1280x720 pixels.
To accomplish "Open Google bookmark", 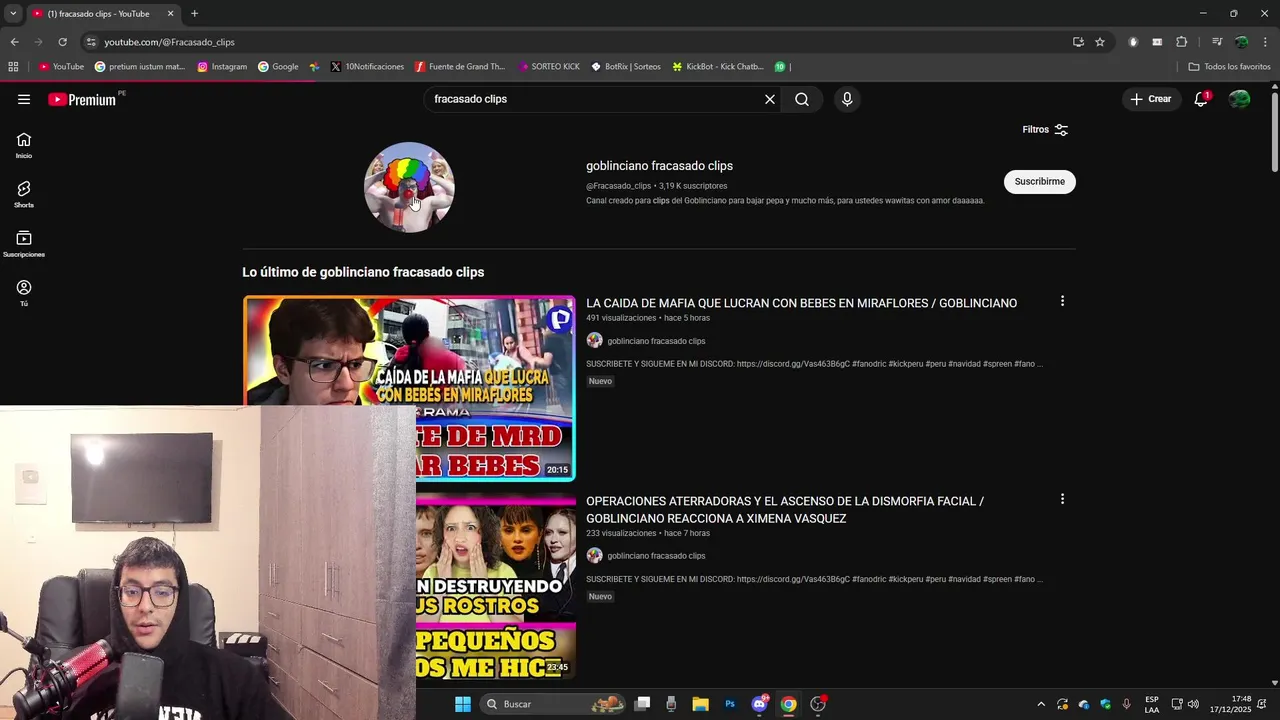I will (278, 67).
